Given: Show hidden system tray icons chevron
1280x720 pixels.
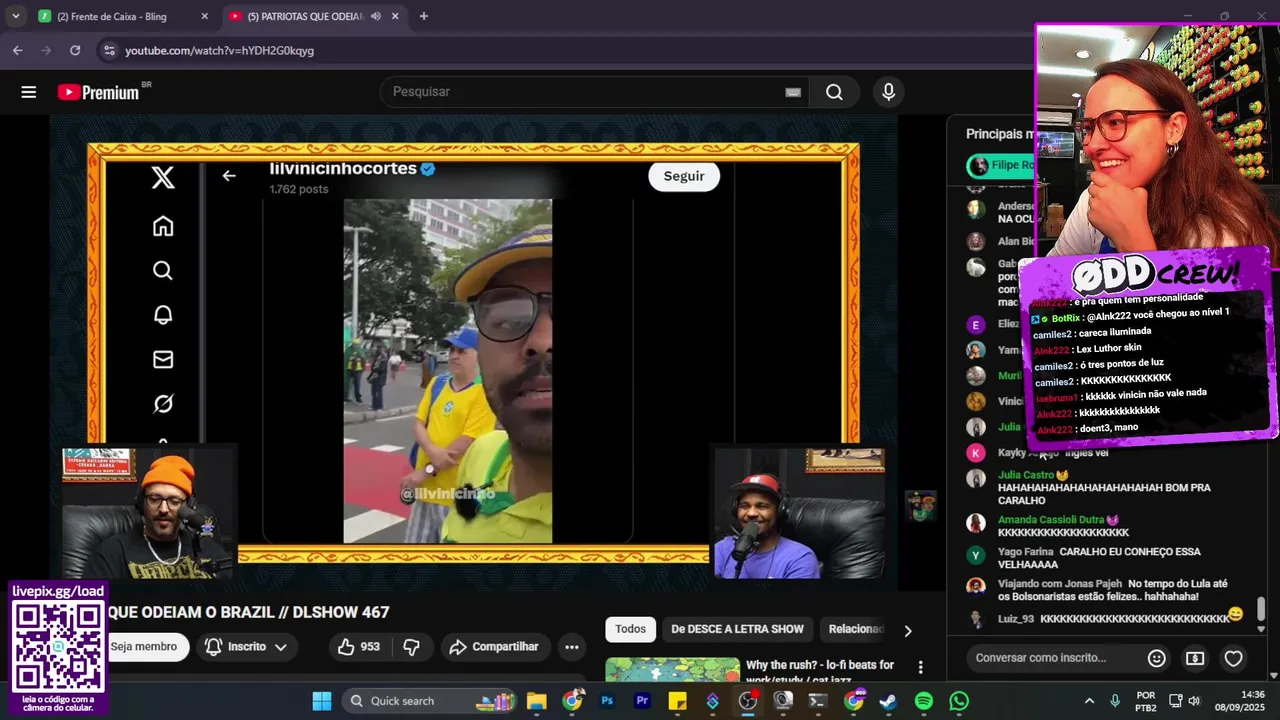Looking at the screenshot, I should [1089, 701].
